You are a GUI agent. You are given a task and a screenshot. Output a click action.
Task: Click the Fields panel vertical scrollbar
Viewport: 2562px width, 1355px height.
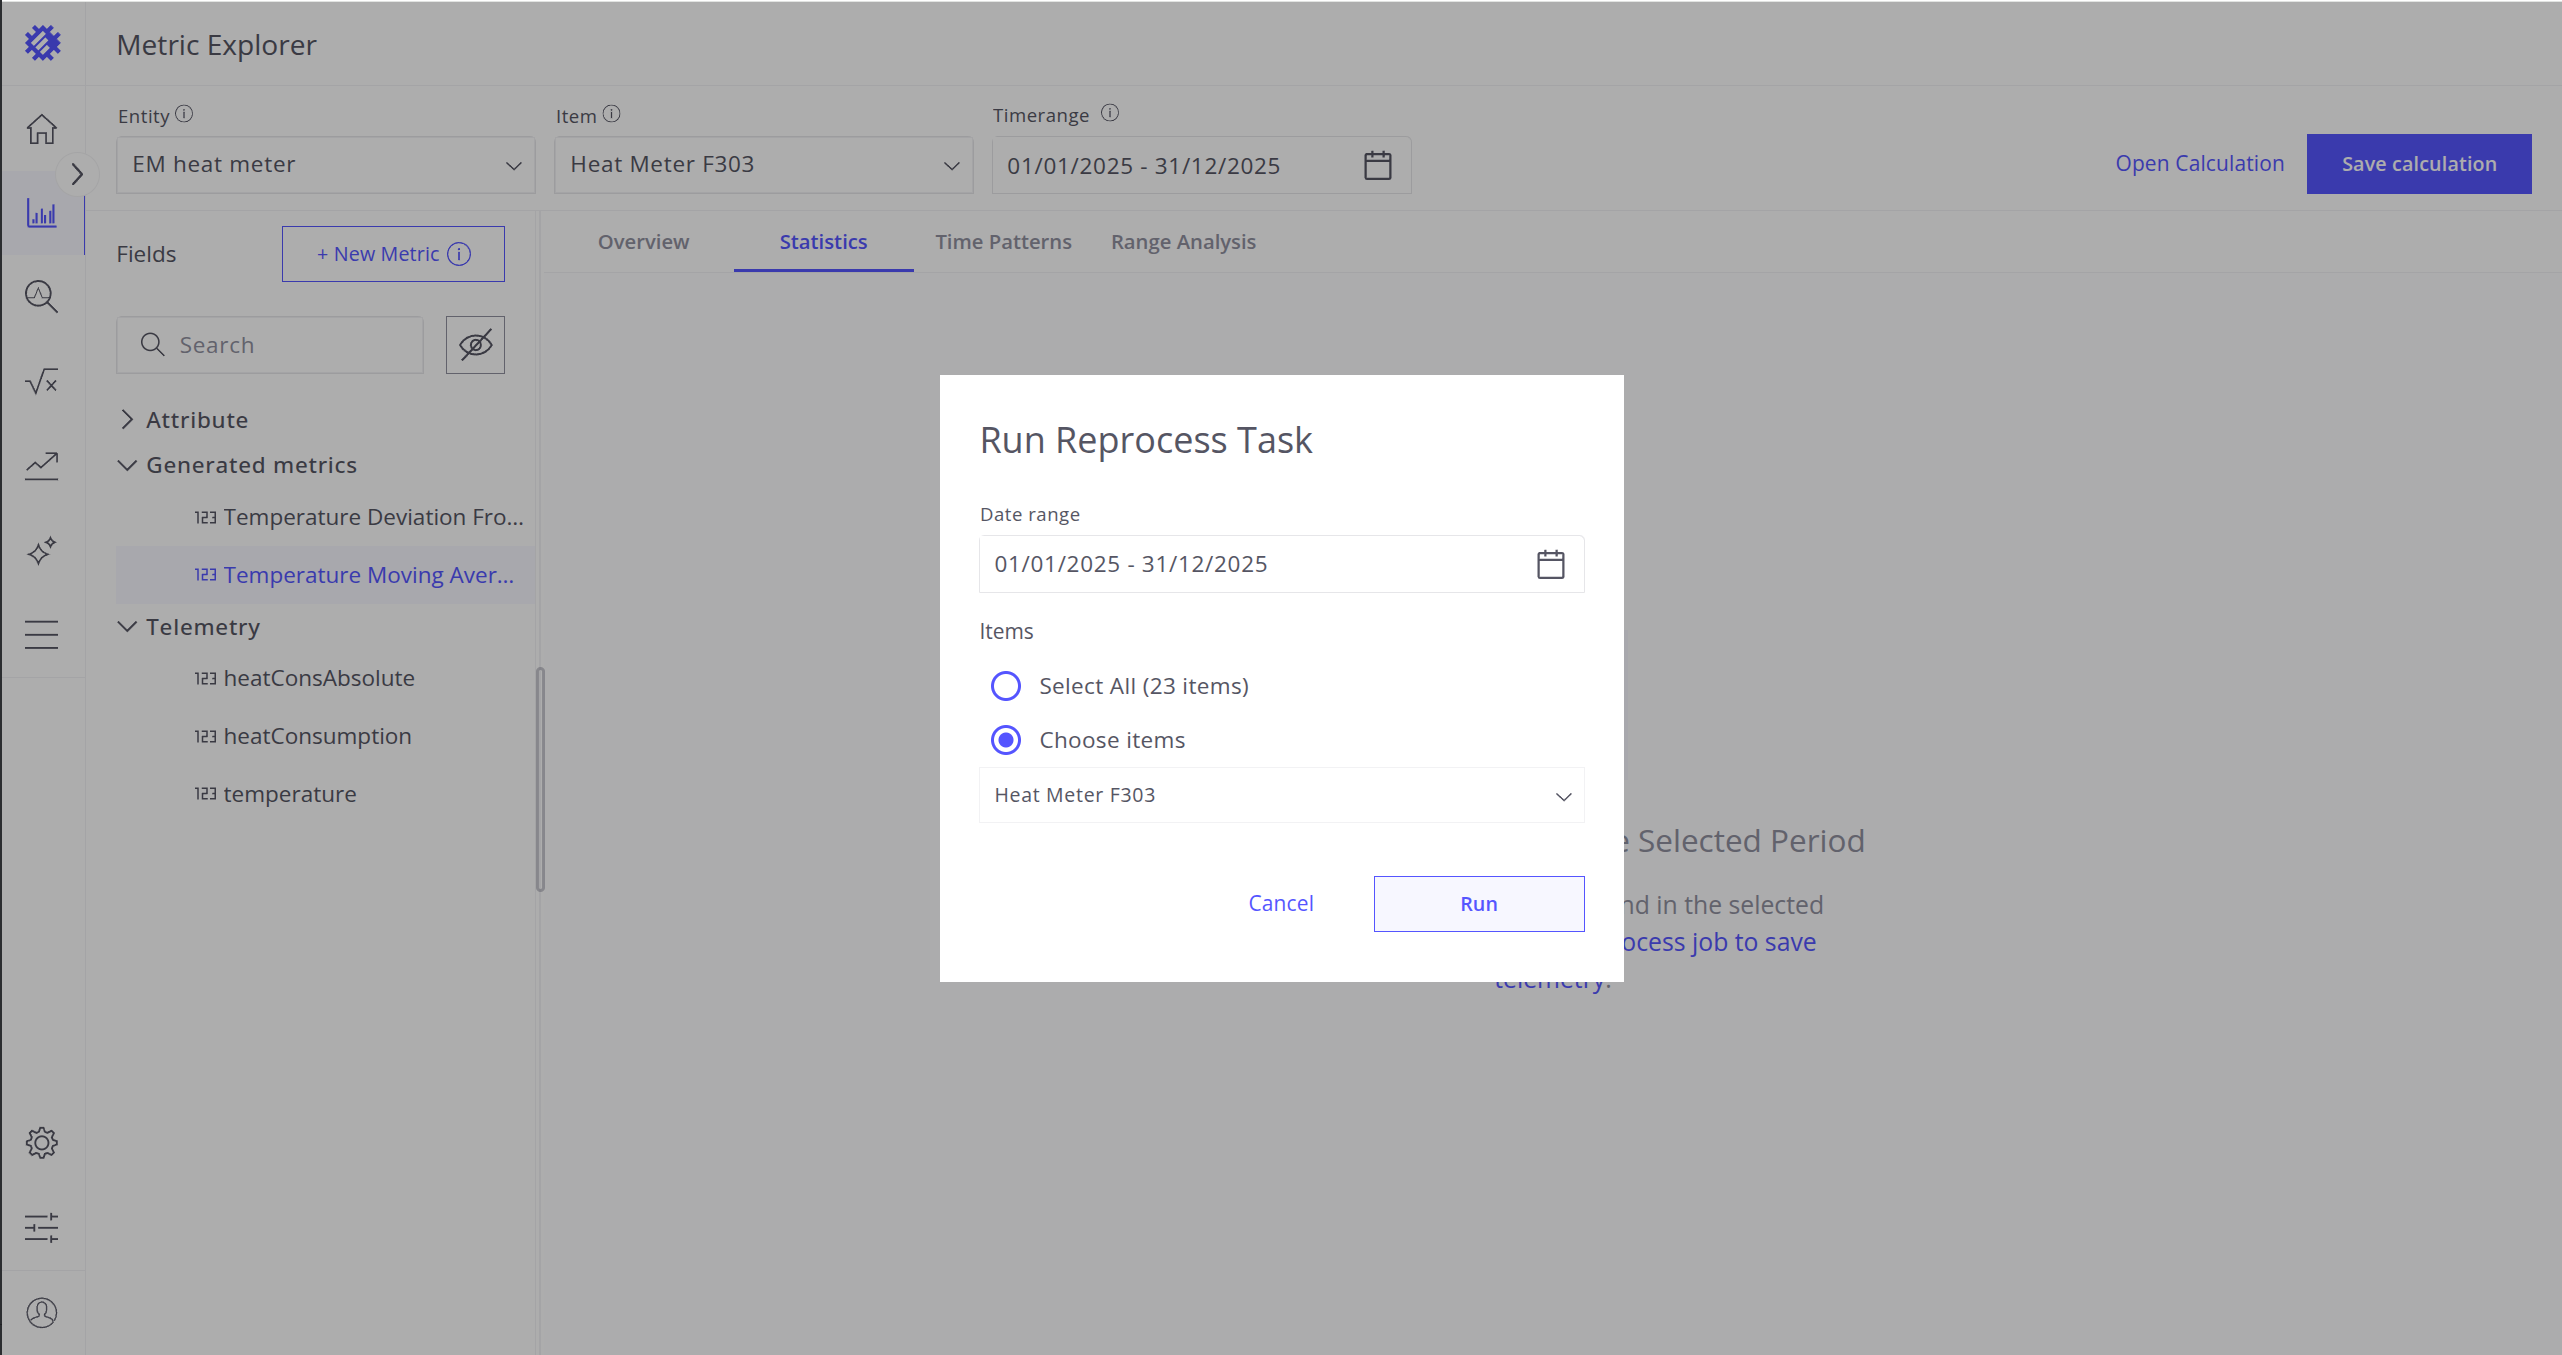point(540,779)
